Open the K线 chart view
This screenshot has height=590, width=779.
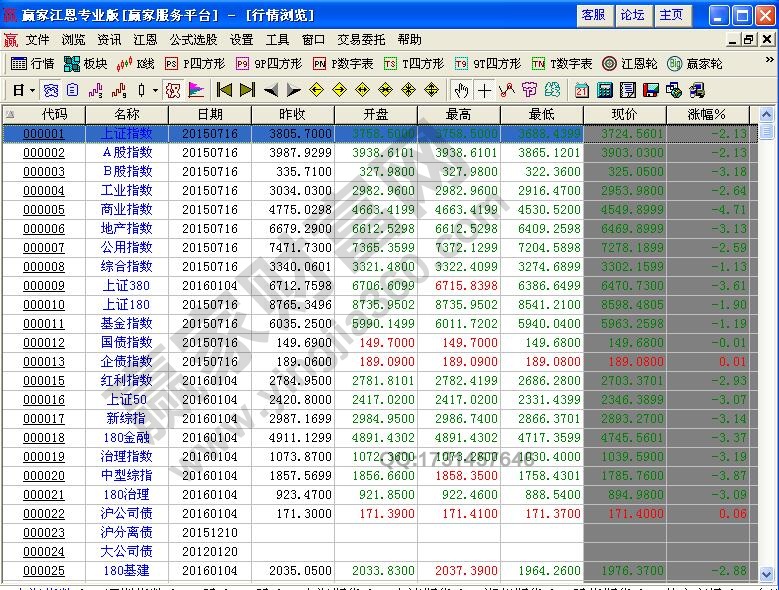tap(135, 64)
